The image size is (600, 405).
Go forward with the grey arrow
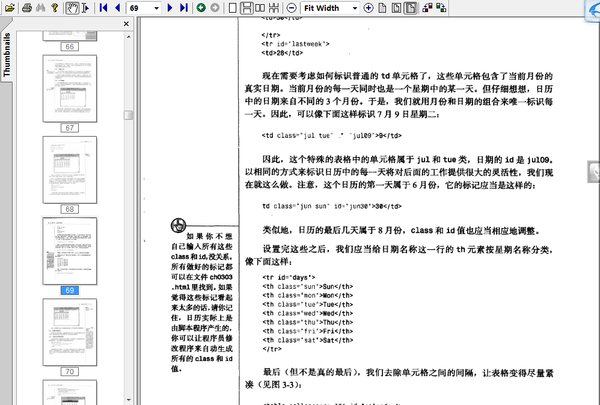215,8
